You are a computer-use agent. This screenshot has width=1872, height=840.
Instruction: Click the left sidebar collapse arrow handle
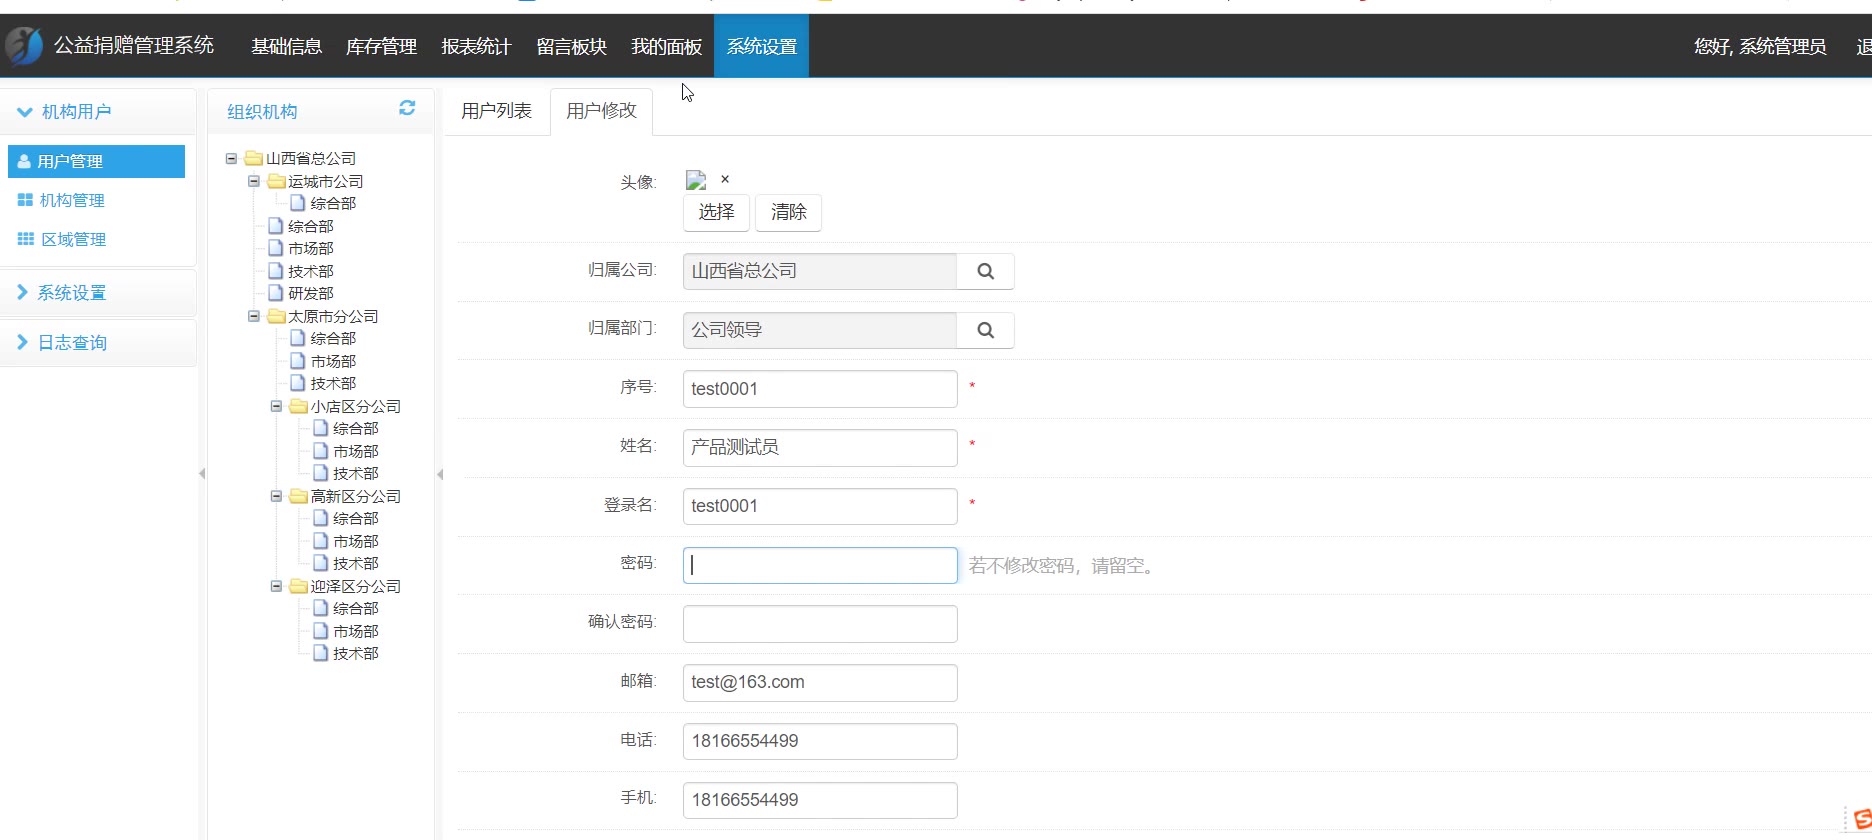tap(202, 474)
